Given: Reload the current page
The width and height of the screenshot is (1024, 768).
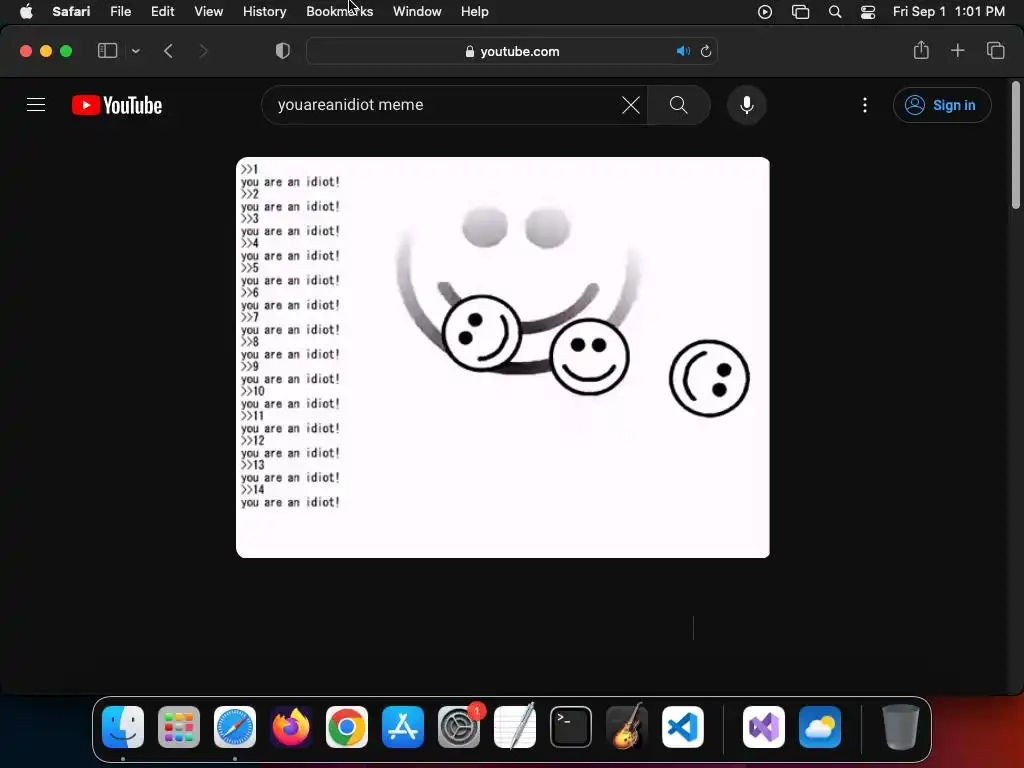Looking at the screenshot, I should (705, 51).
